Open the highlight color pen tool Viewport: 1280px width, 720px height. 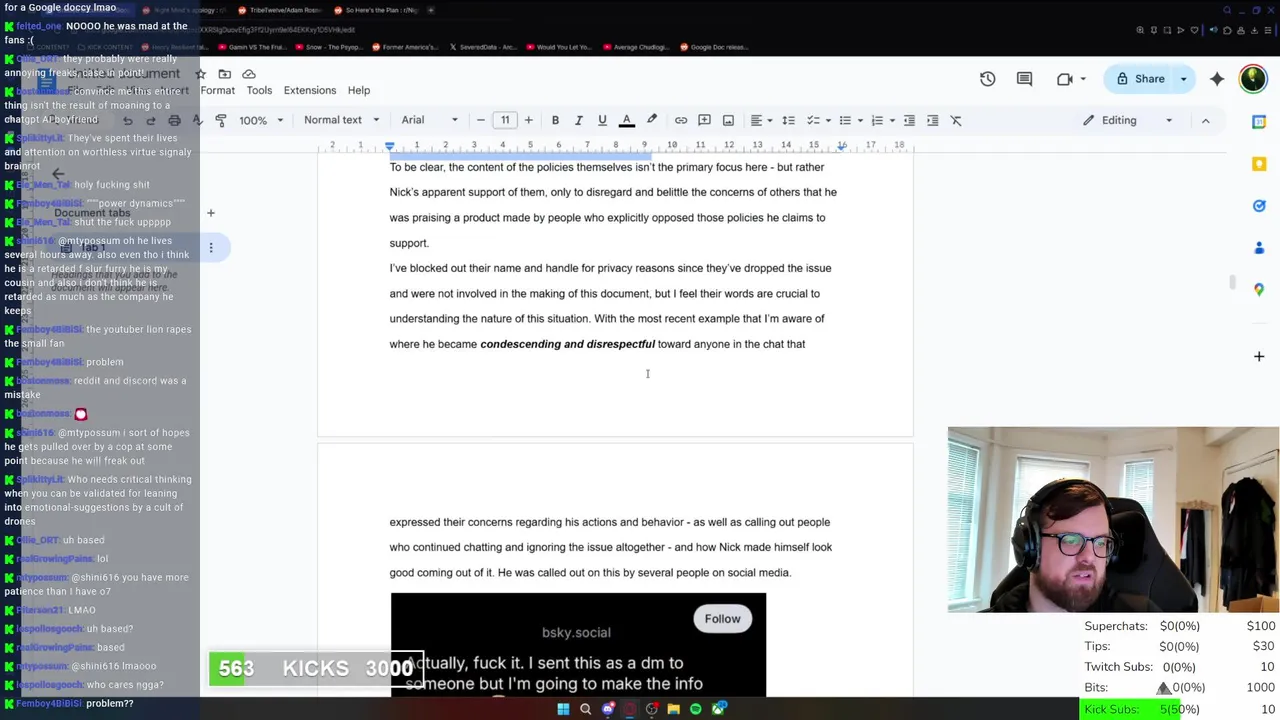[652, 120]
